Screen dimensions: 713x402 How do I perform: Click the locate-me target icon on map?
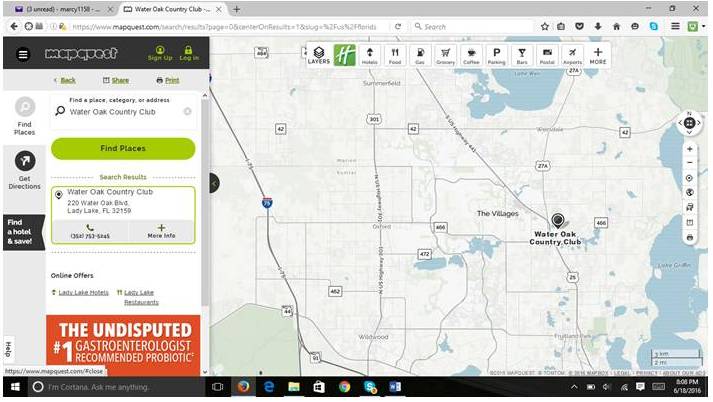(690, 178)
